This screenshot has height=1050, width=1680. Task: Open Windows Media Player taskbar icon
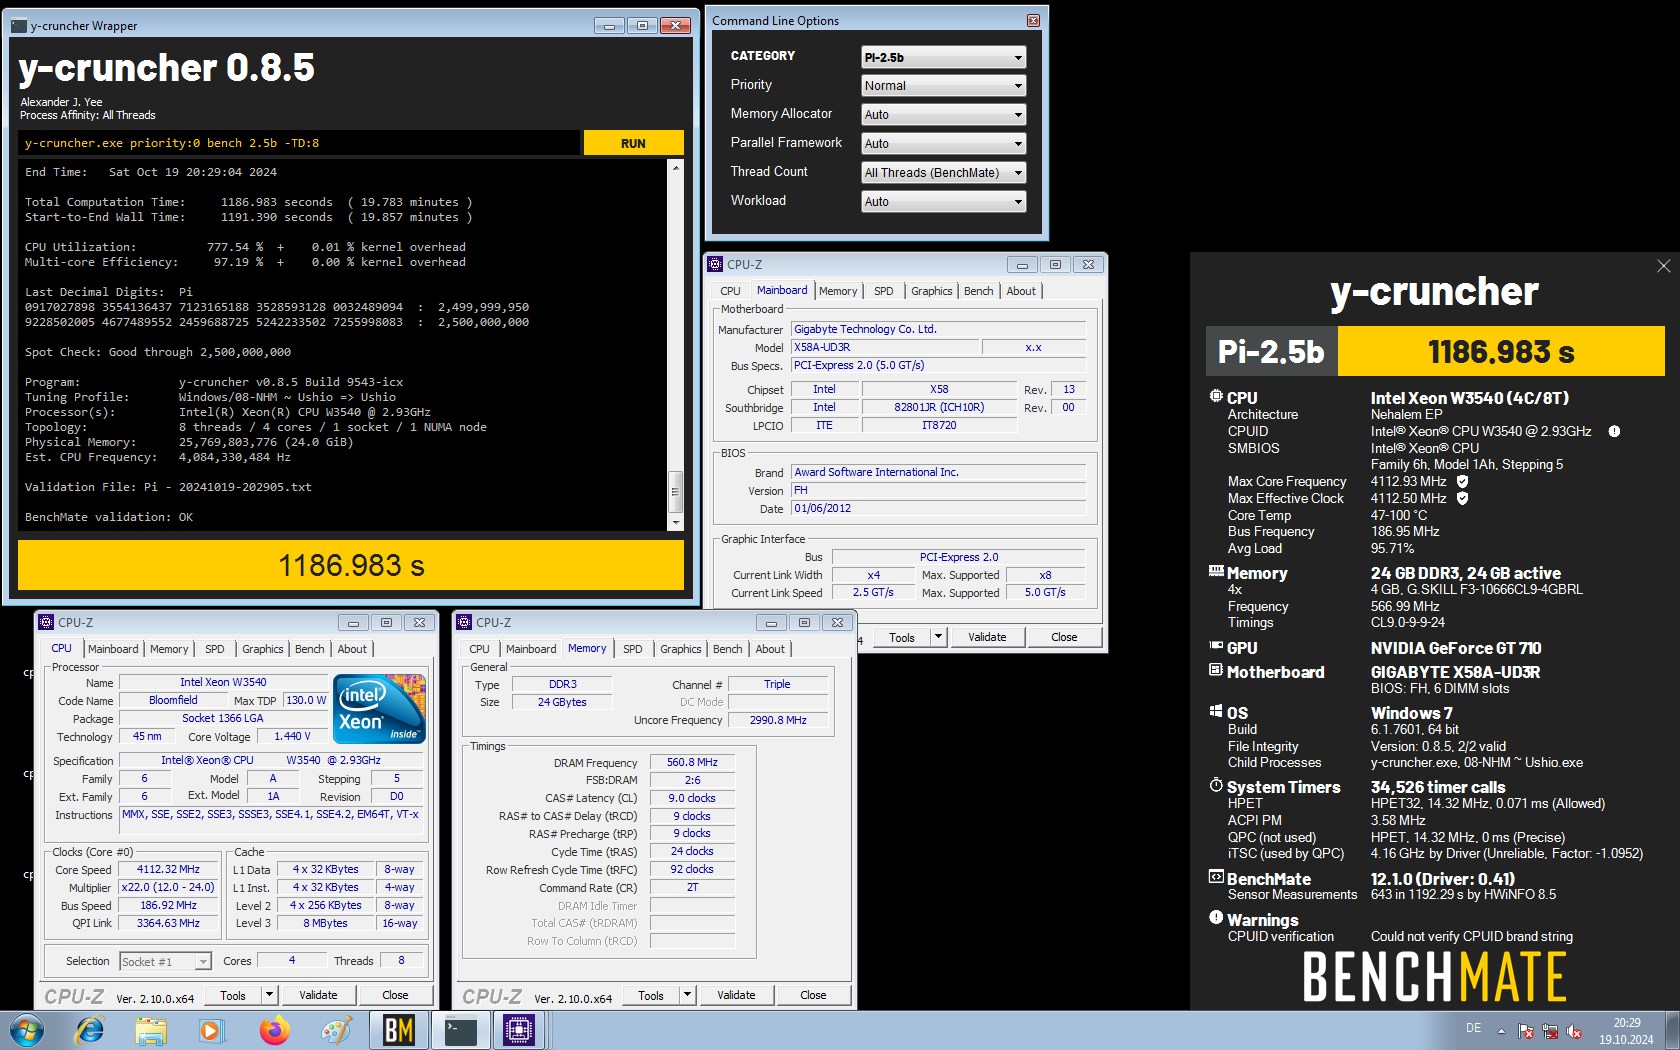point(210,1030)
